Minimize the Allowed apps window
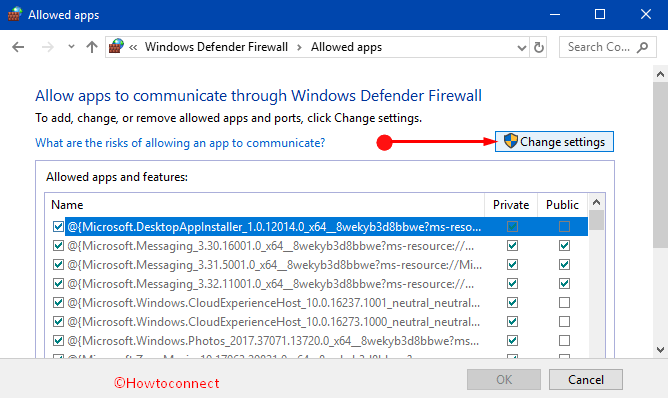 pyautogui.click(x=555, y=14)
